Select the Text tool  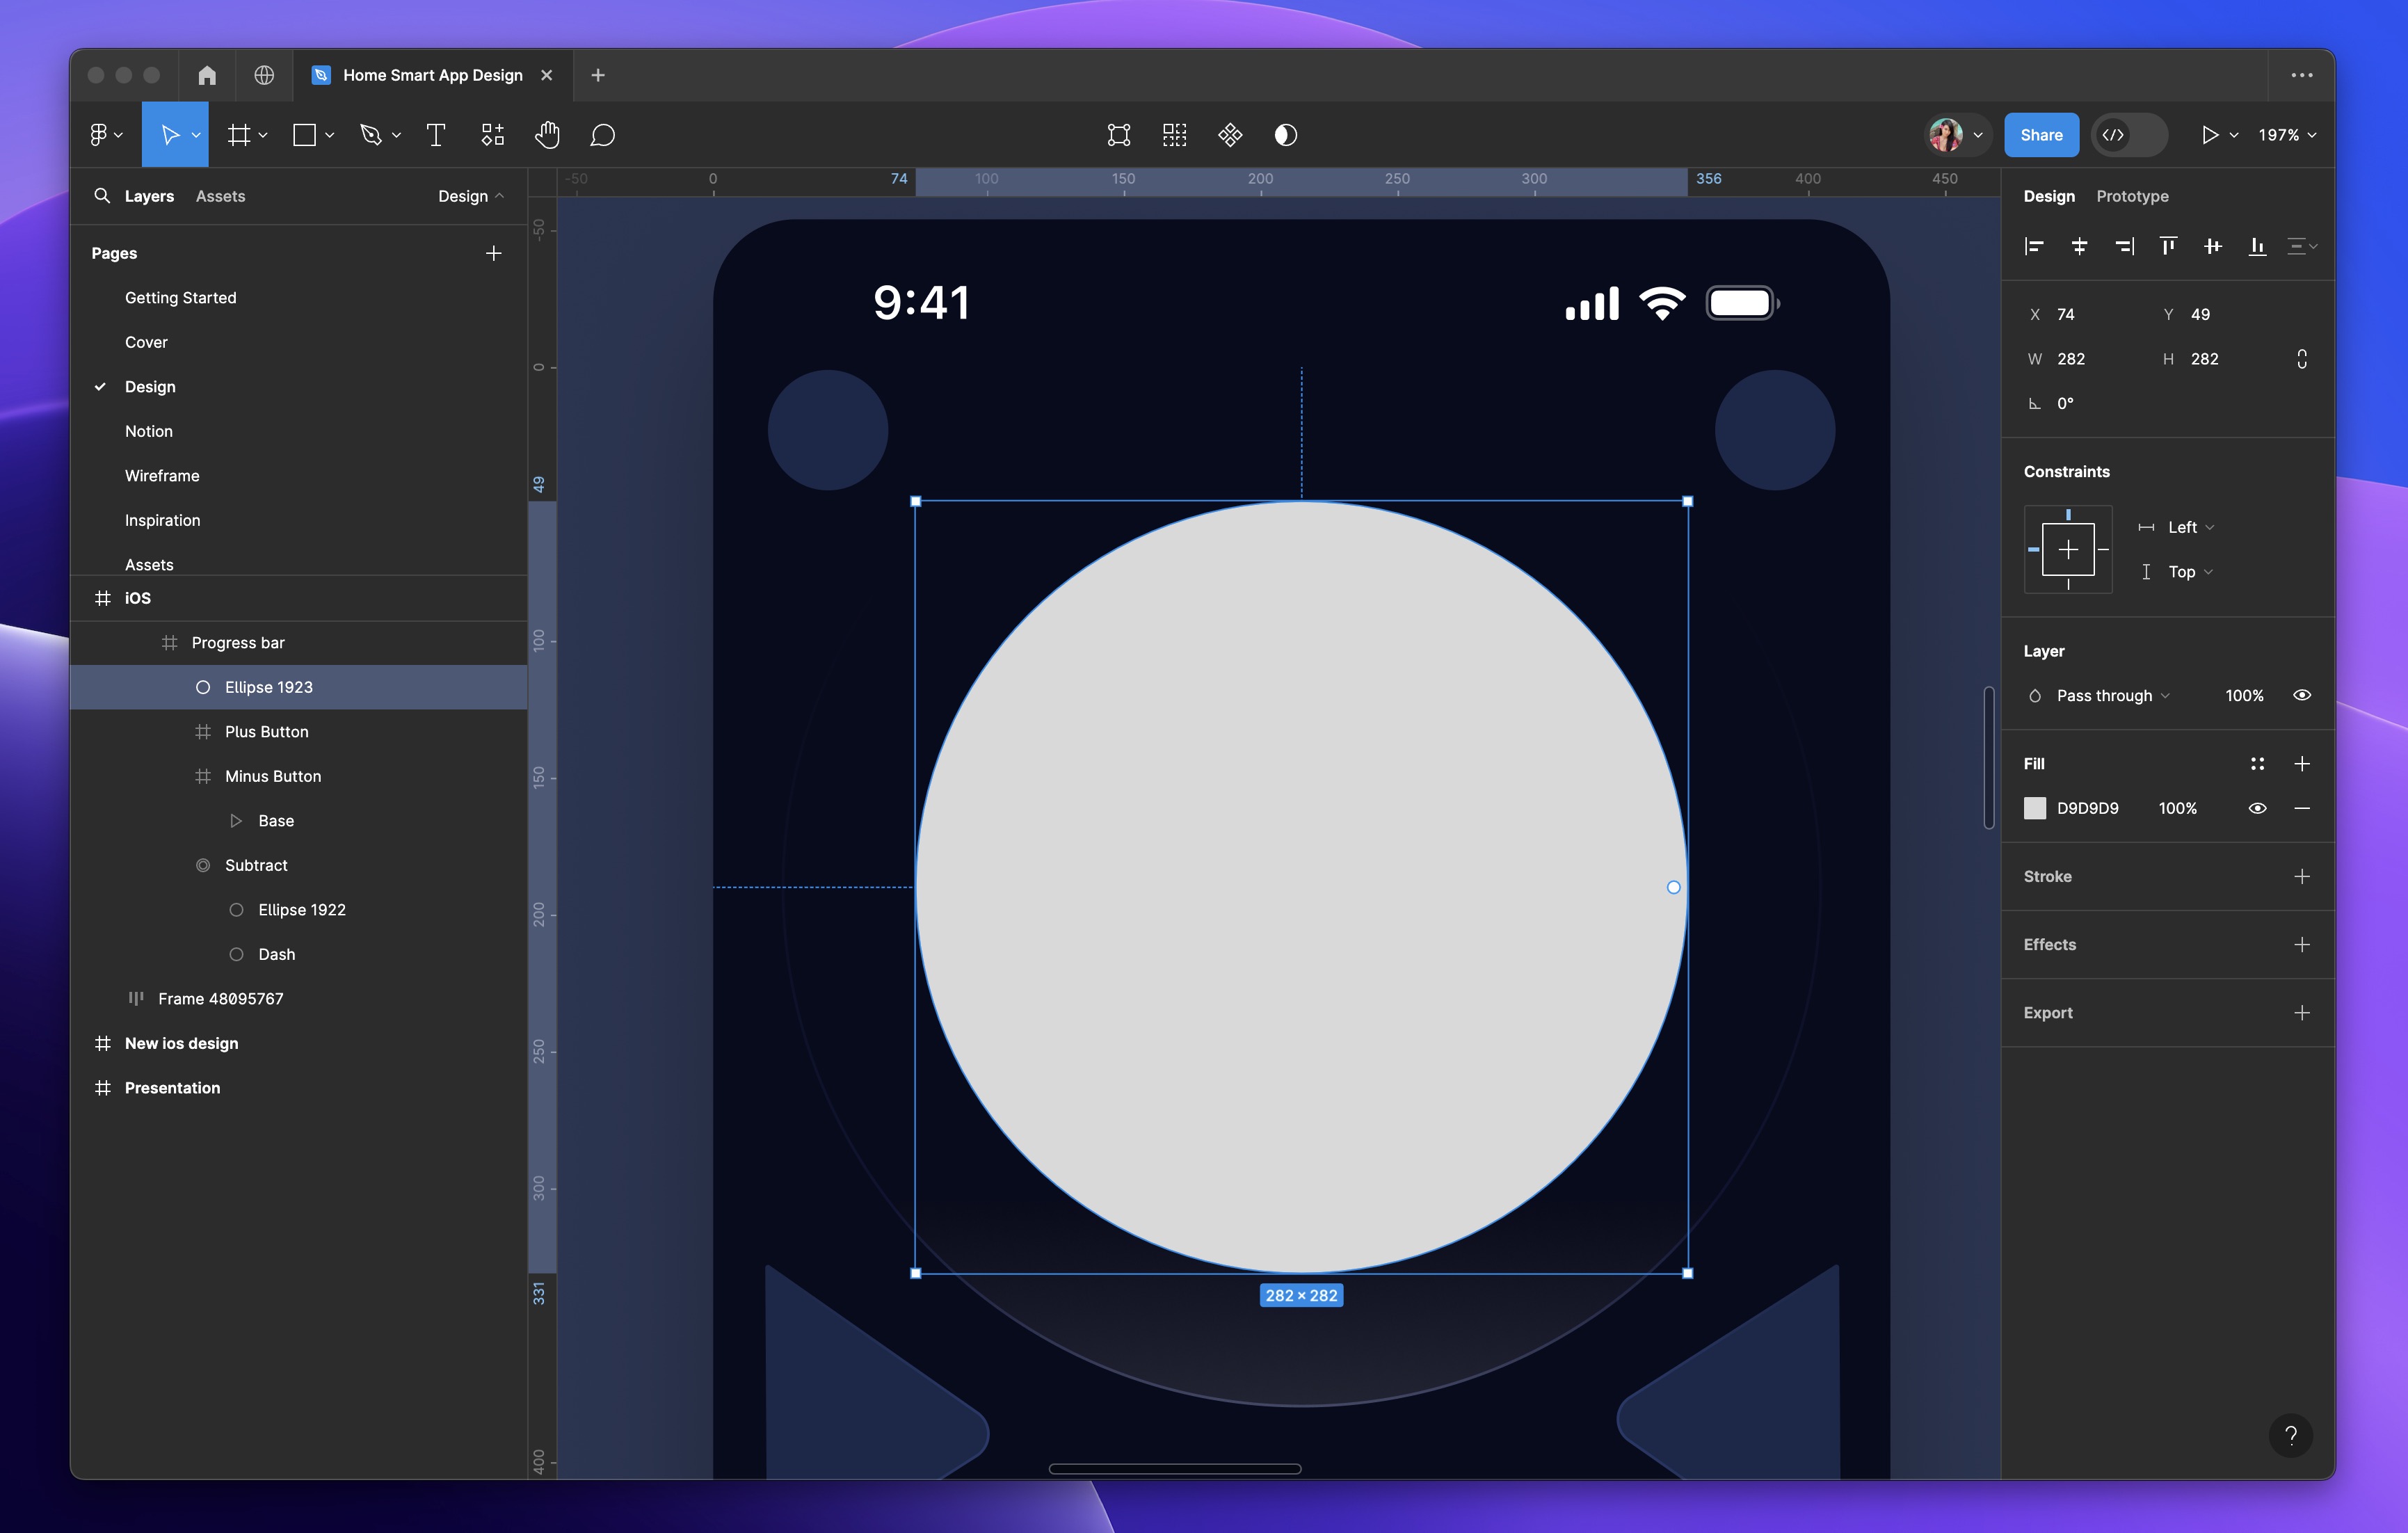click(x=435, y=134)
